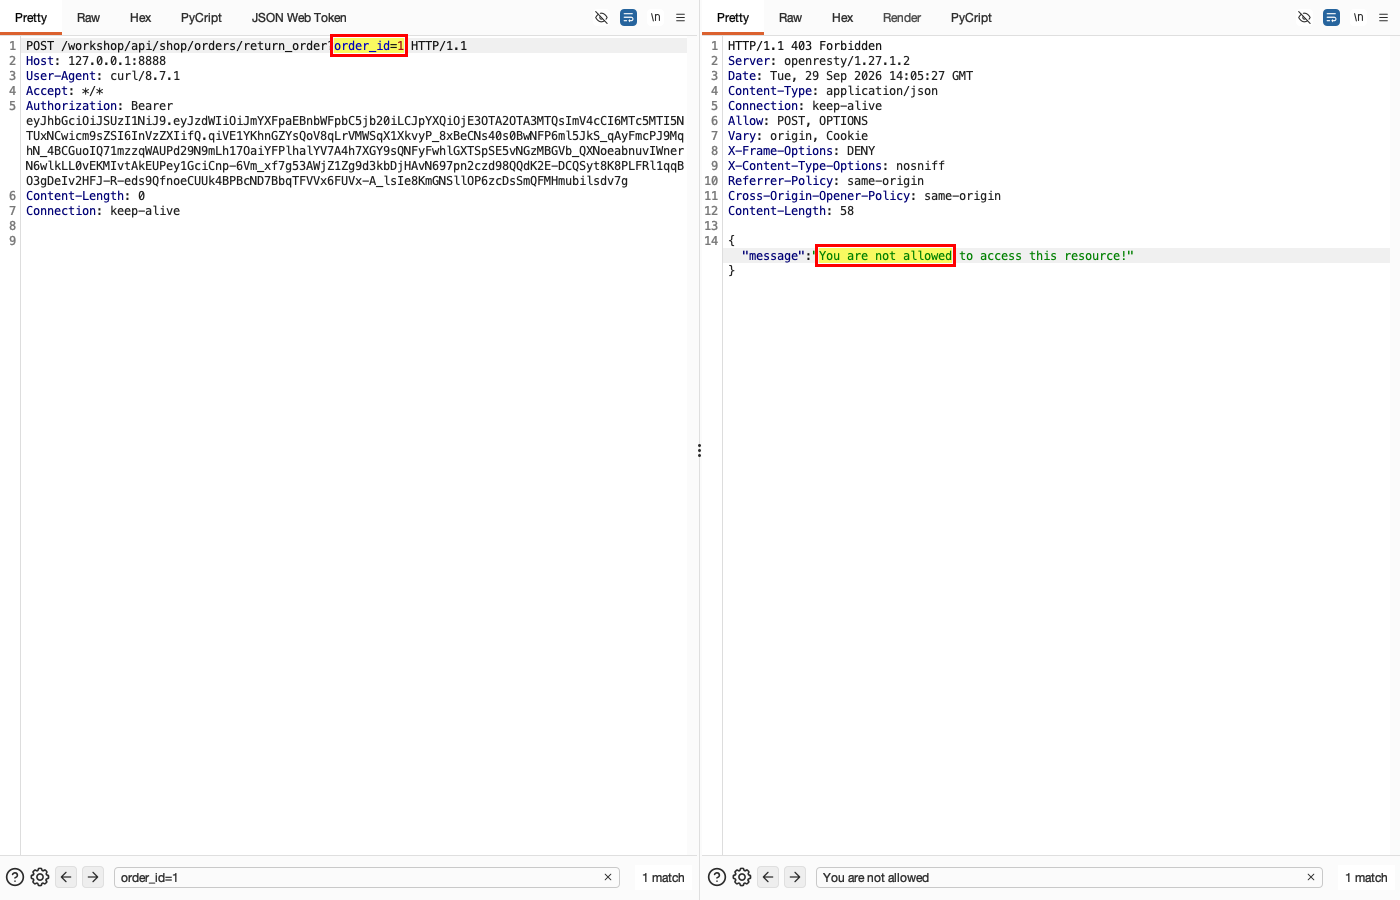Image resolution: width=1400 pixels, height=900 pixels.
Task: Clear the 'You are not allowed' search field
Action: 1310,877
